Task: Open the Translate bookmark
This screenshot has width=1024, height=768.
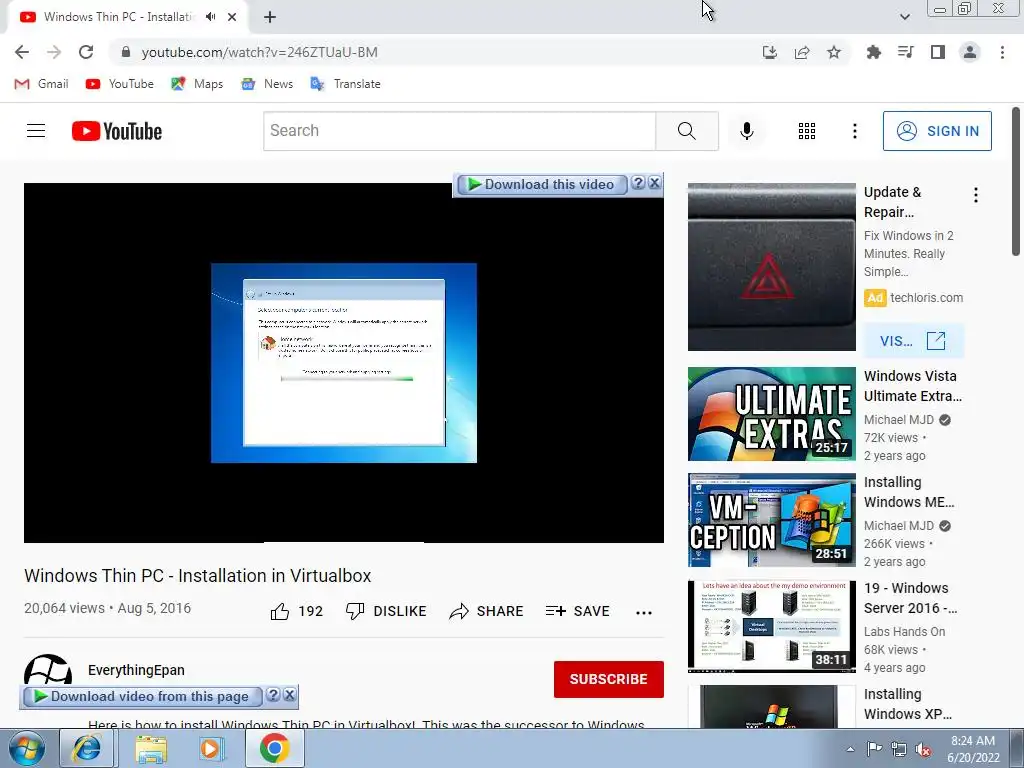Action: [345, 84]
